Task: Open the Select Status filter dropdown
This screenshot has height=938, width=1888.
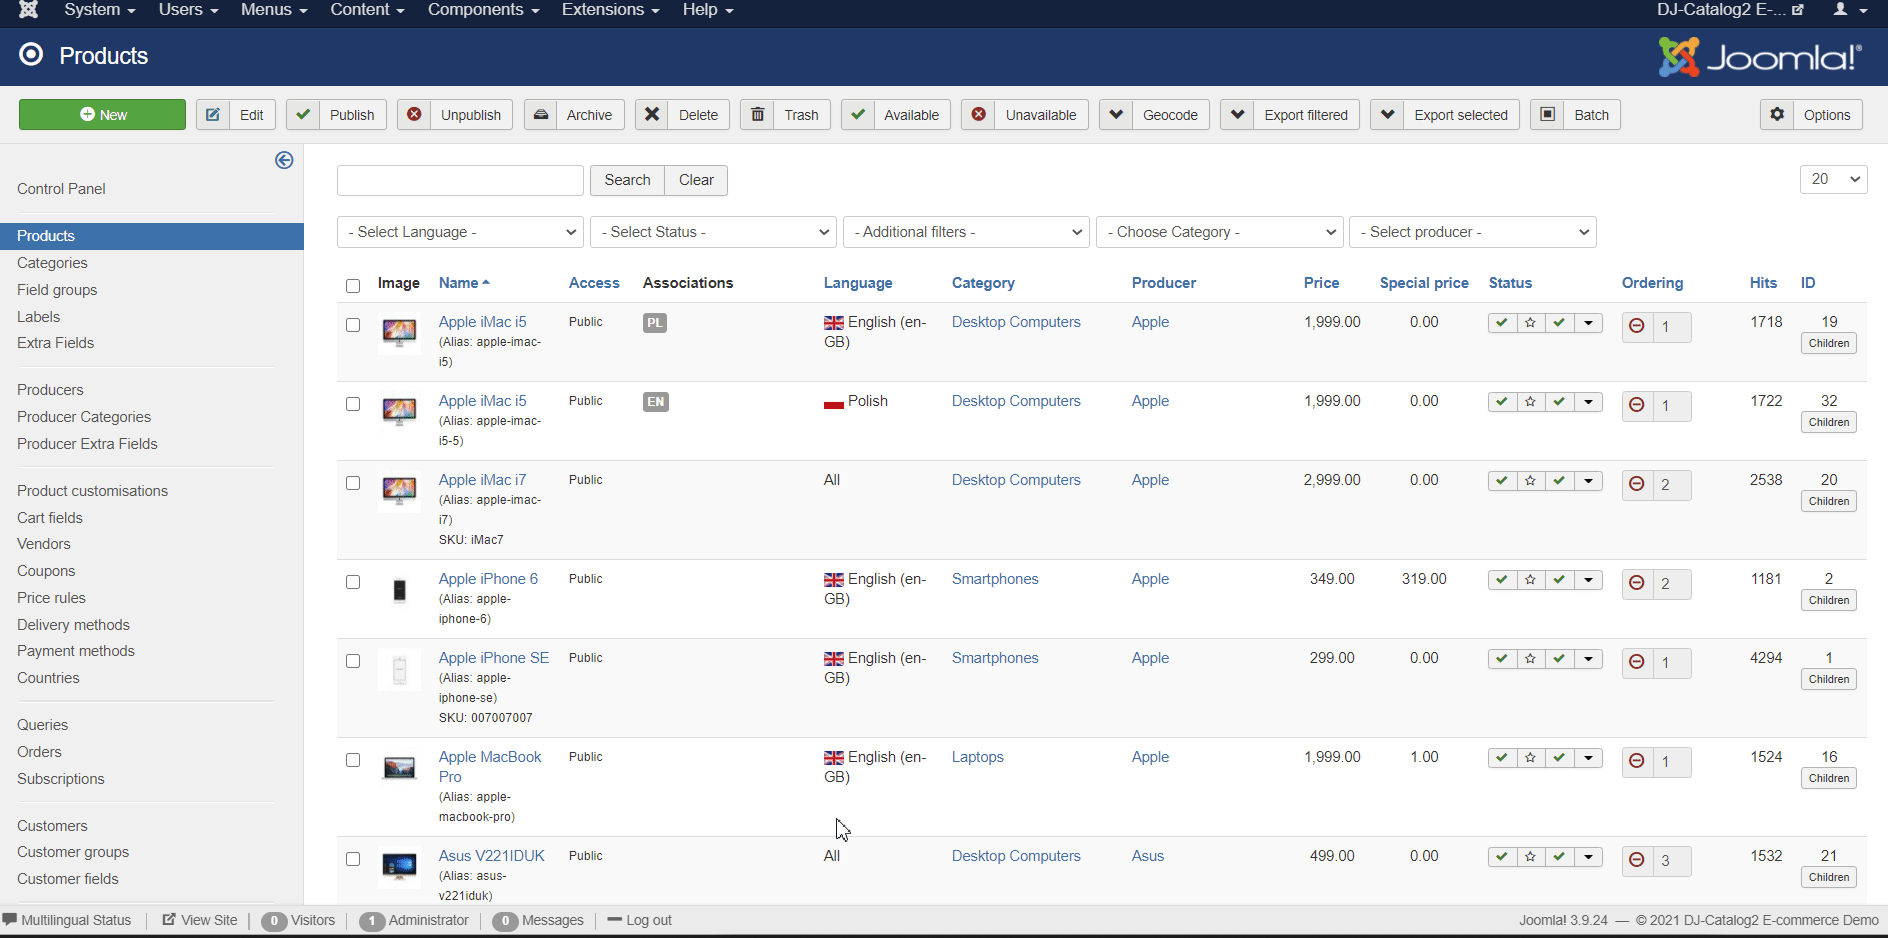Action: (713, 232)
